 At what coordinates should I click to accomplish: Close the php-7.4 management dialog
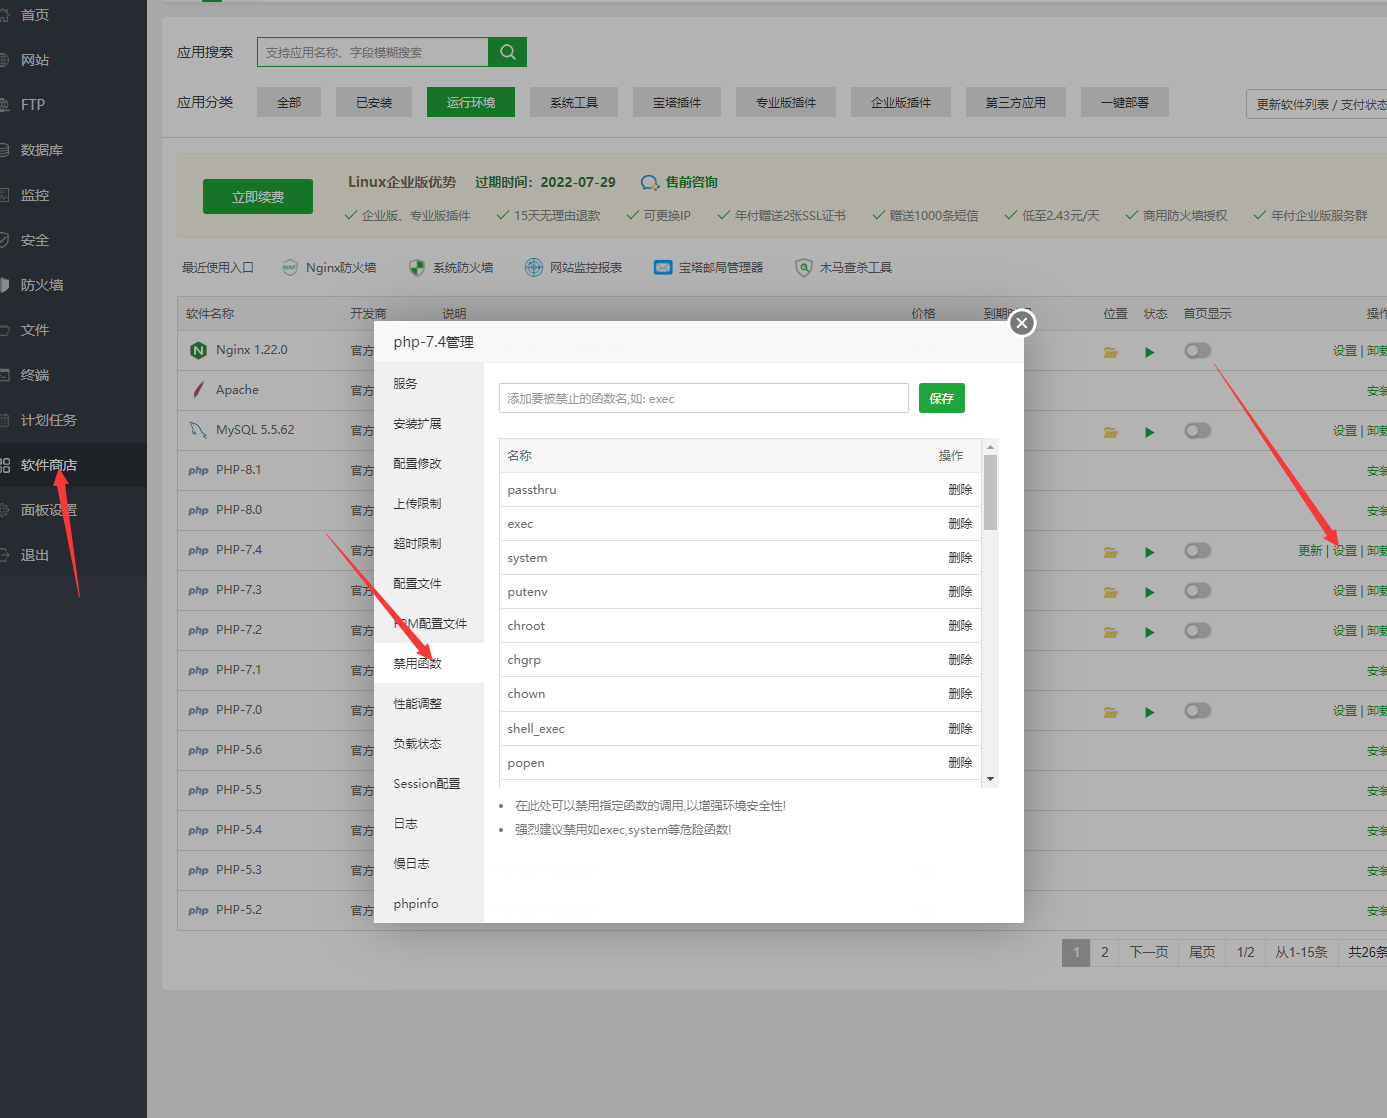click(1022, 323)
